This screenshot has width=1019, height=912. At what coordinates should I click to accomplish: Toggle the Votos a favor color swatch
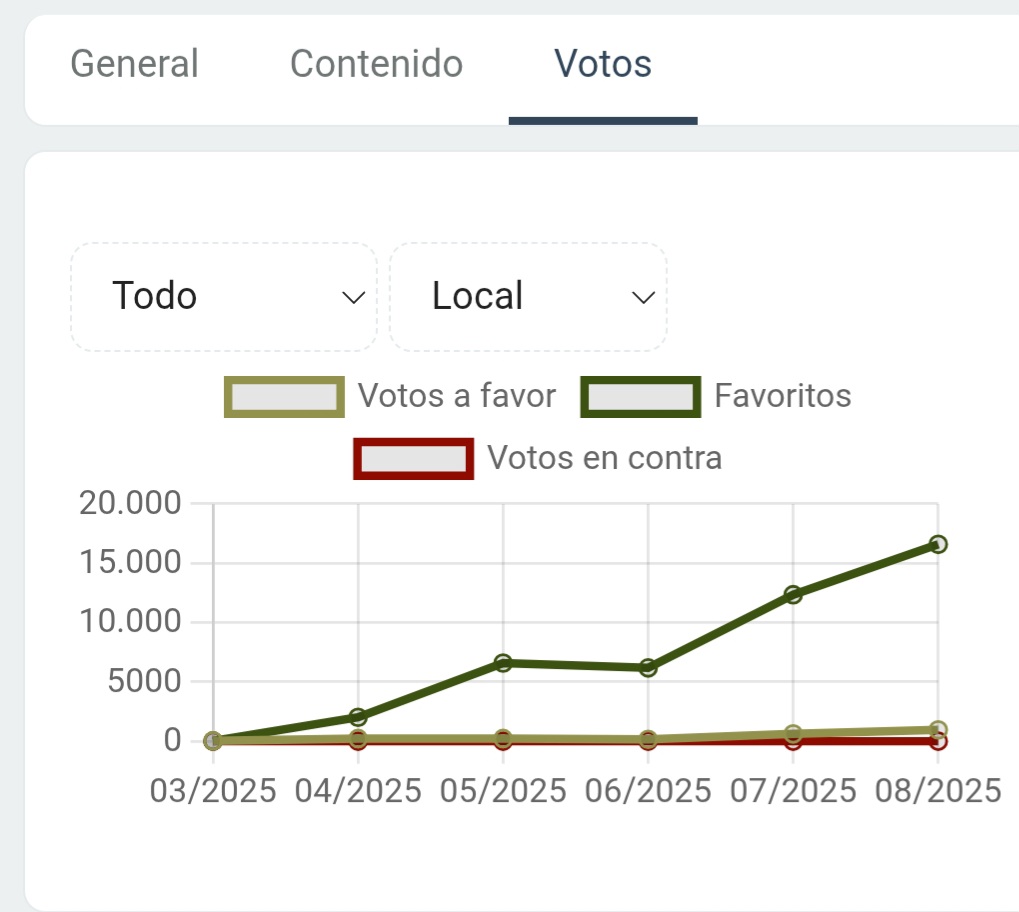click(285, 397)
